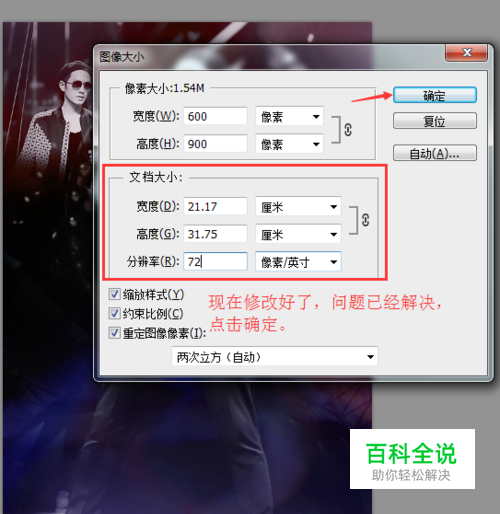Open the 像素/英寸 resolution unit dropdown
Viewport: 500px width, 514px height.
click(298, 262)
